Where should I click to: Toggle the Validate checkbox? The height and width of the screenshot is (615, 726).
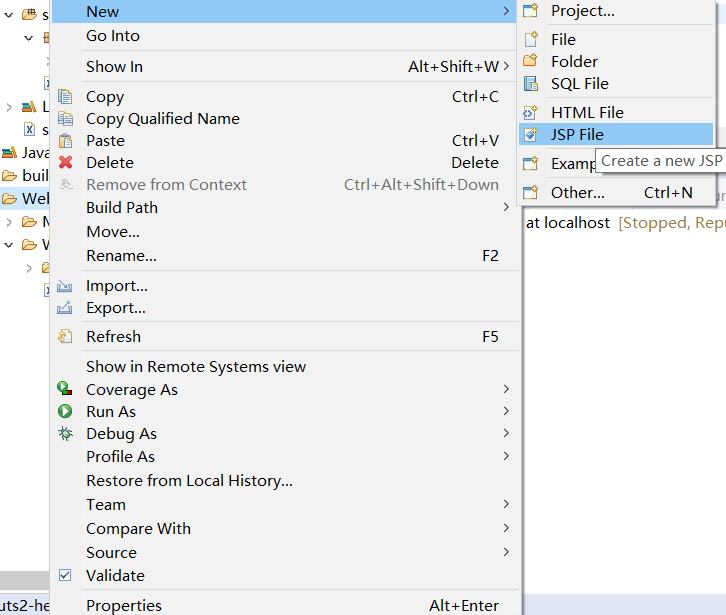click(x=65, y=575)
